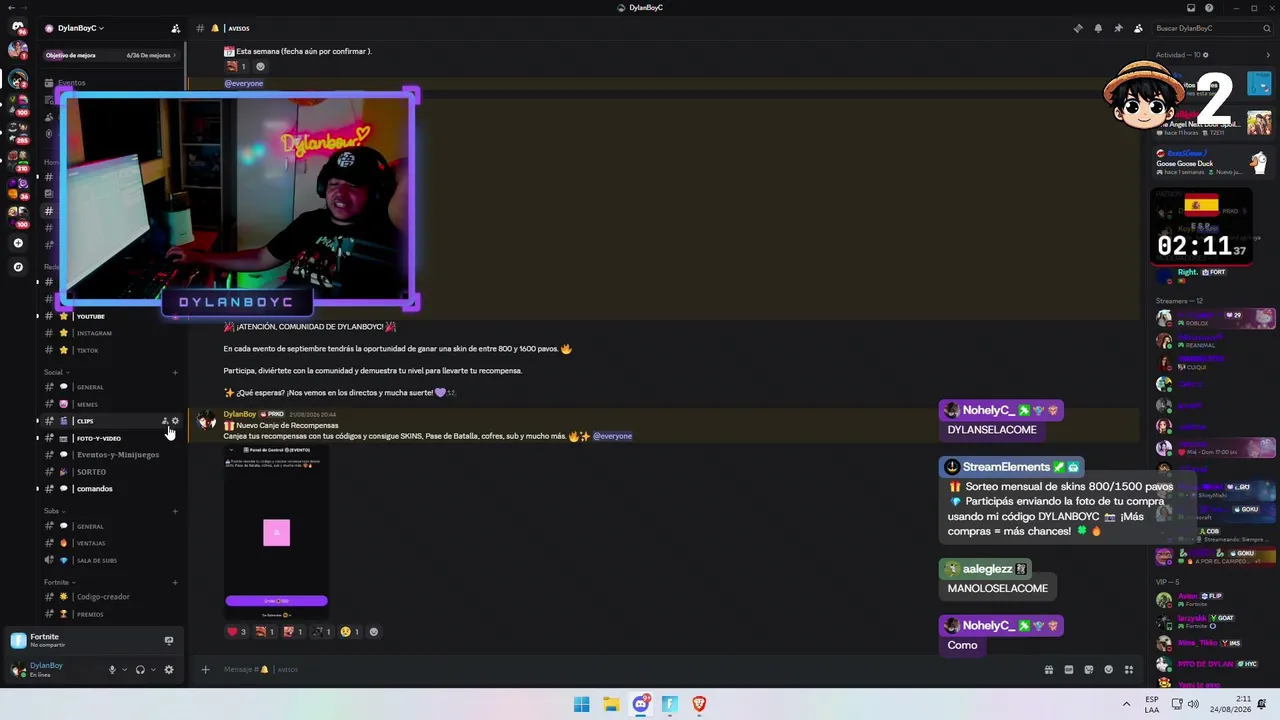The image size is (1280, 720).
Task: Click the message attachment plus button
Action: click(205, 670)
